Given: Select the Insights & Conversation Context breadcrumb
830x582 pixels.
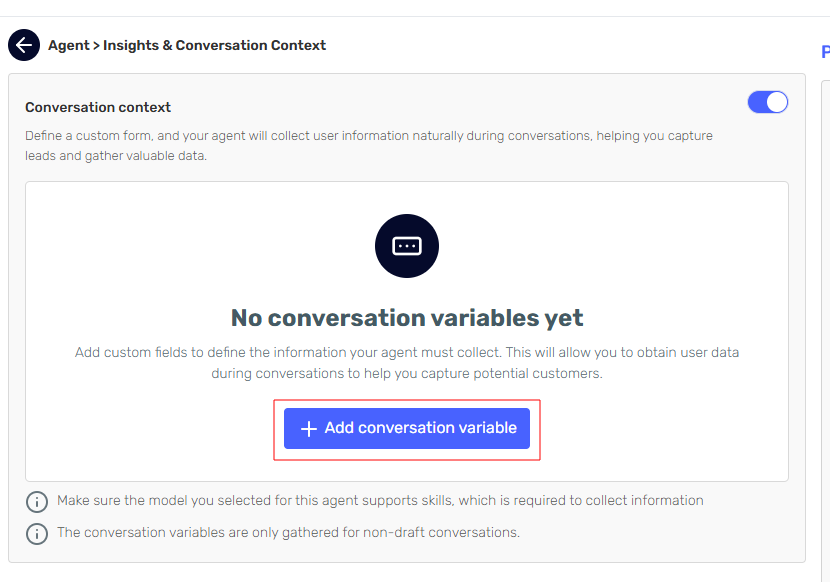Looking at the screenshot, I should (214, 45).
